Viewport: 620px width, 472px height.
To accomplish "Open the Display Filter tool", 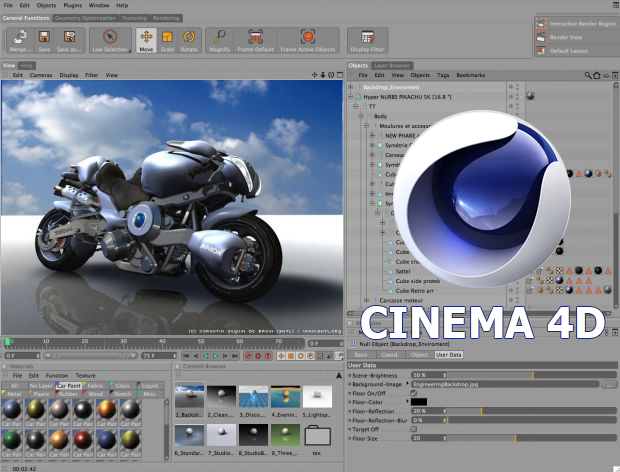I will pyautogui.click(x=367, y=38).
